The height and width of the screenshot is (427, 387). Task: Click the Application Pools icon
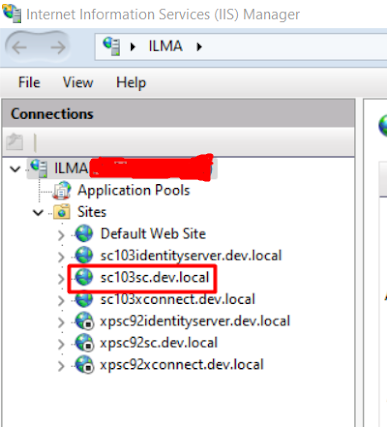tap(62, 190)
